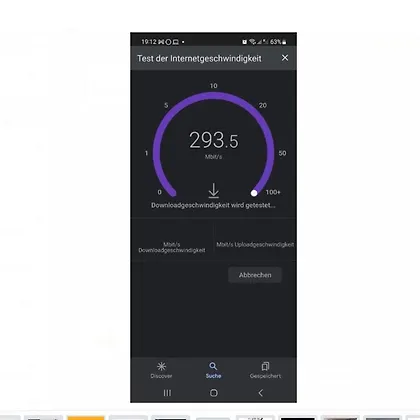Screen dimensions: 420x420
Task: Open the Gespeichert tab
Action: [265, 370]
